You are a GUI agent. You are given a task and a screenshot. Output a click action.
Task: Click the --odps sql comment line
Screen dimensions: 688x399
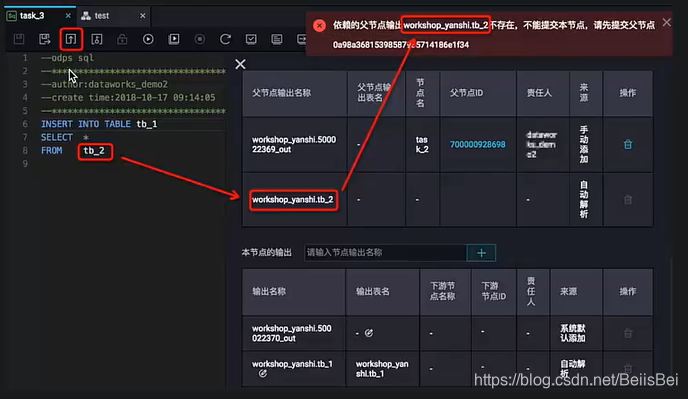(67, 58)
